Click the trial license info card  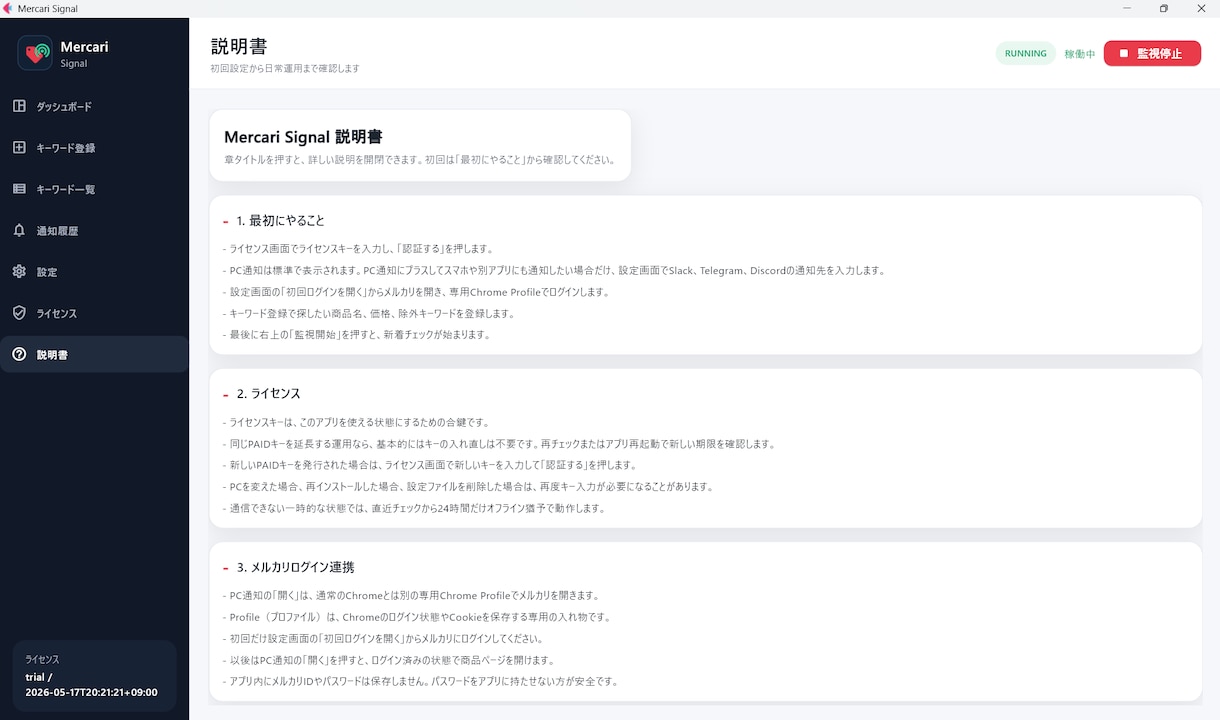tap(94, 676)
